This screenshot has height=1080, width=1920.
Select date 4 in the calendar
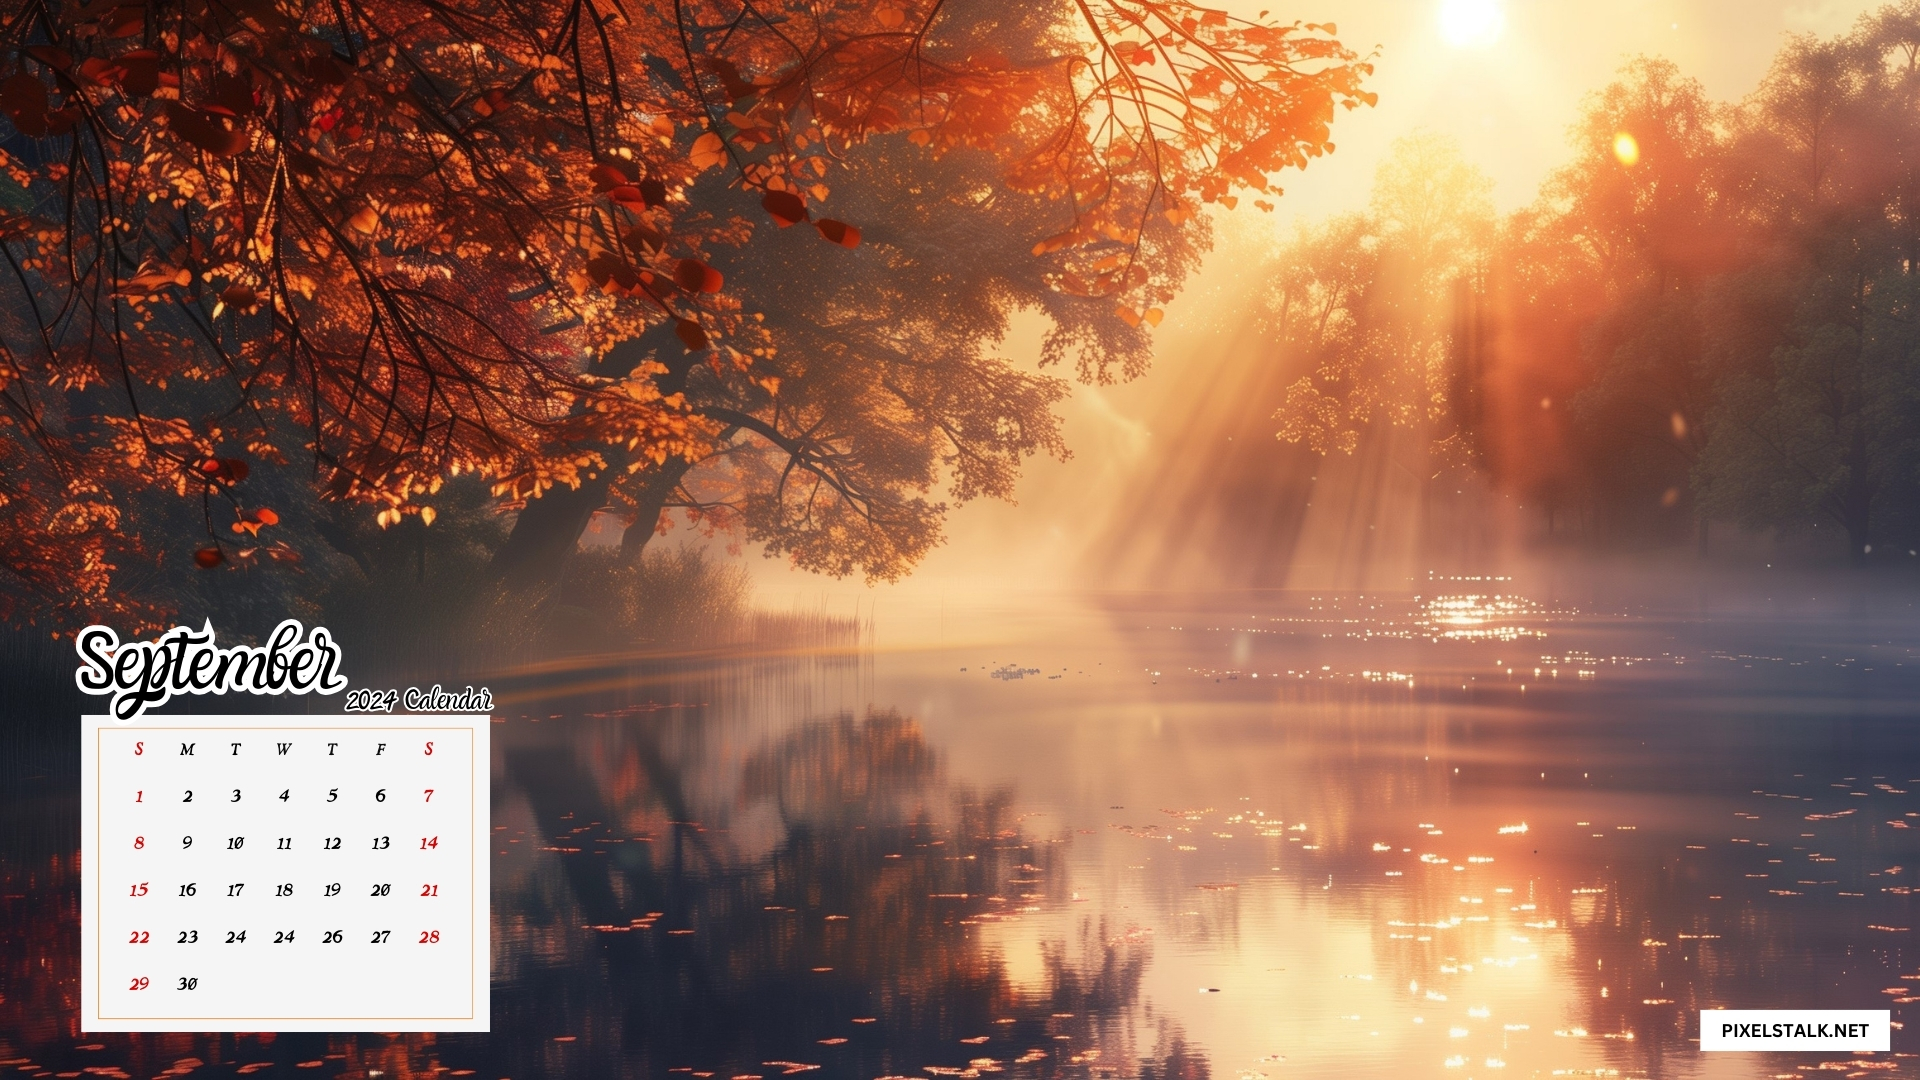coord(284,796)
